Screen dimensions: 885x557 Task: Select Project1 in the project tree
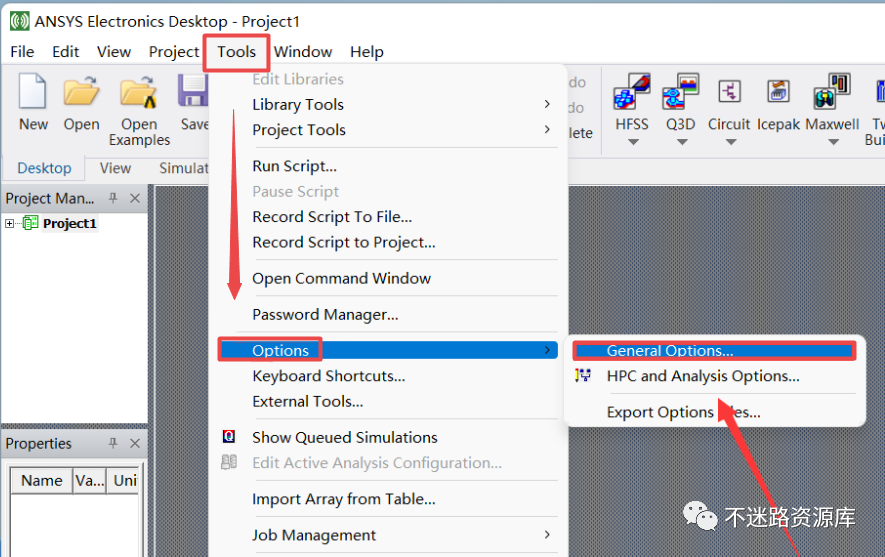70,223
